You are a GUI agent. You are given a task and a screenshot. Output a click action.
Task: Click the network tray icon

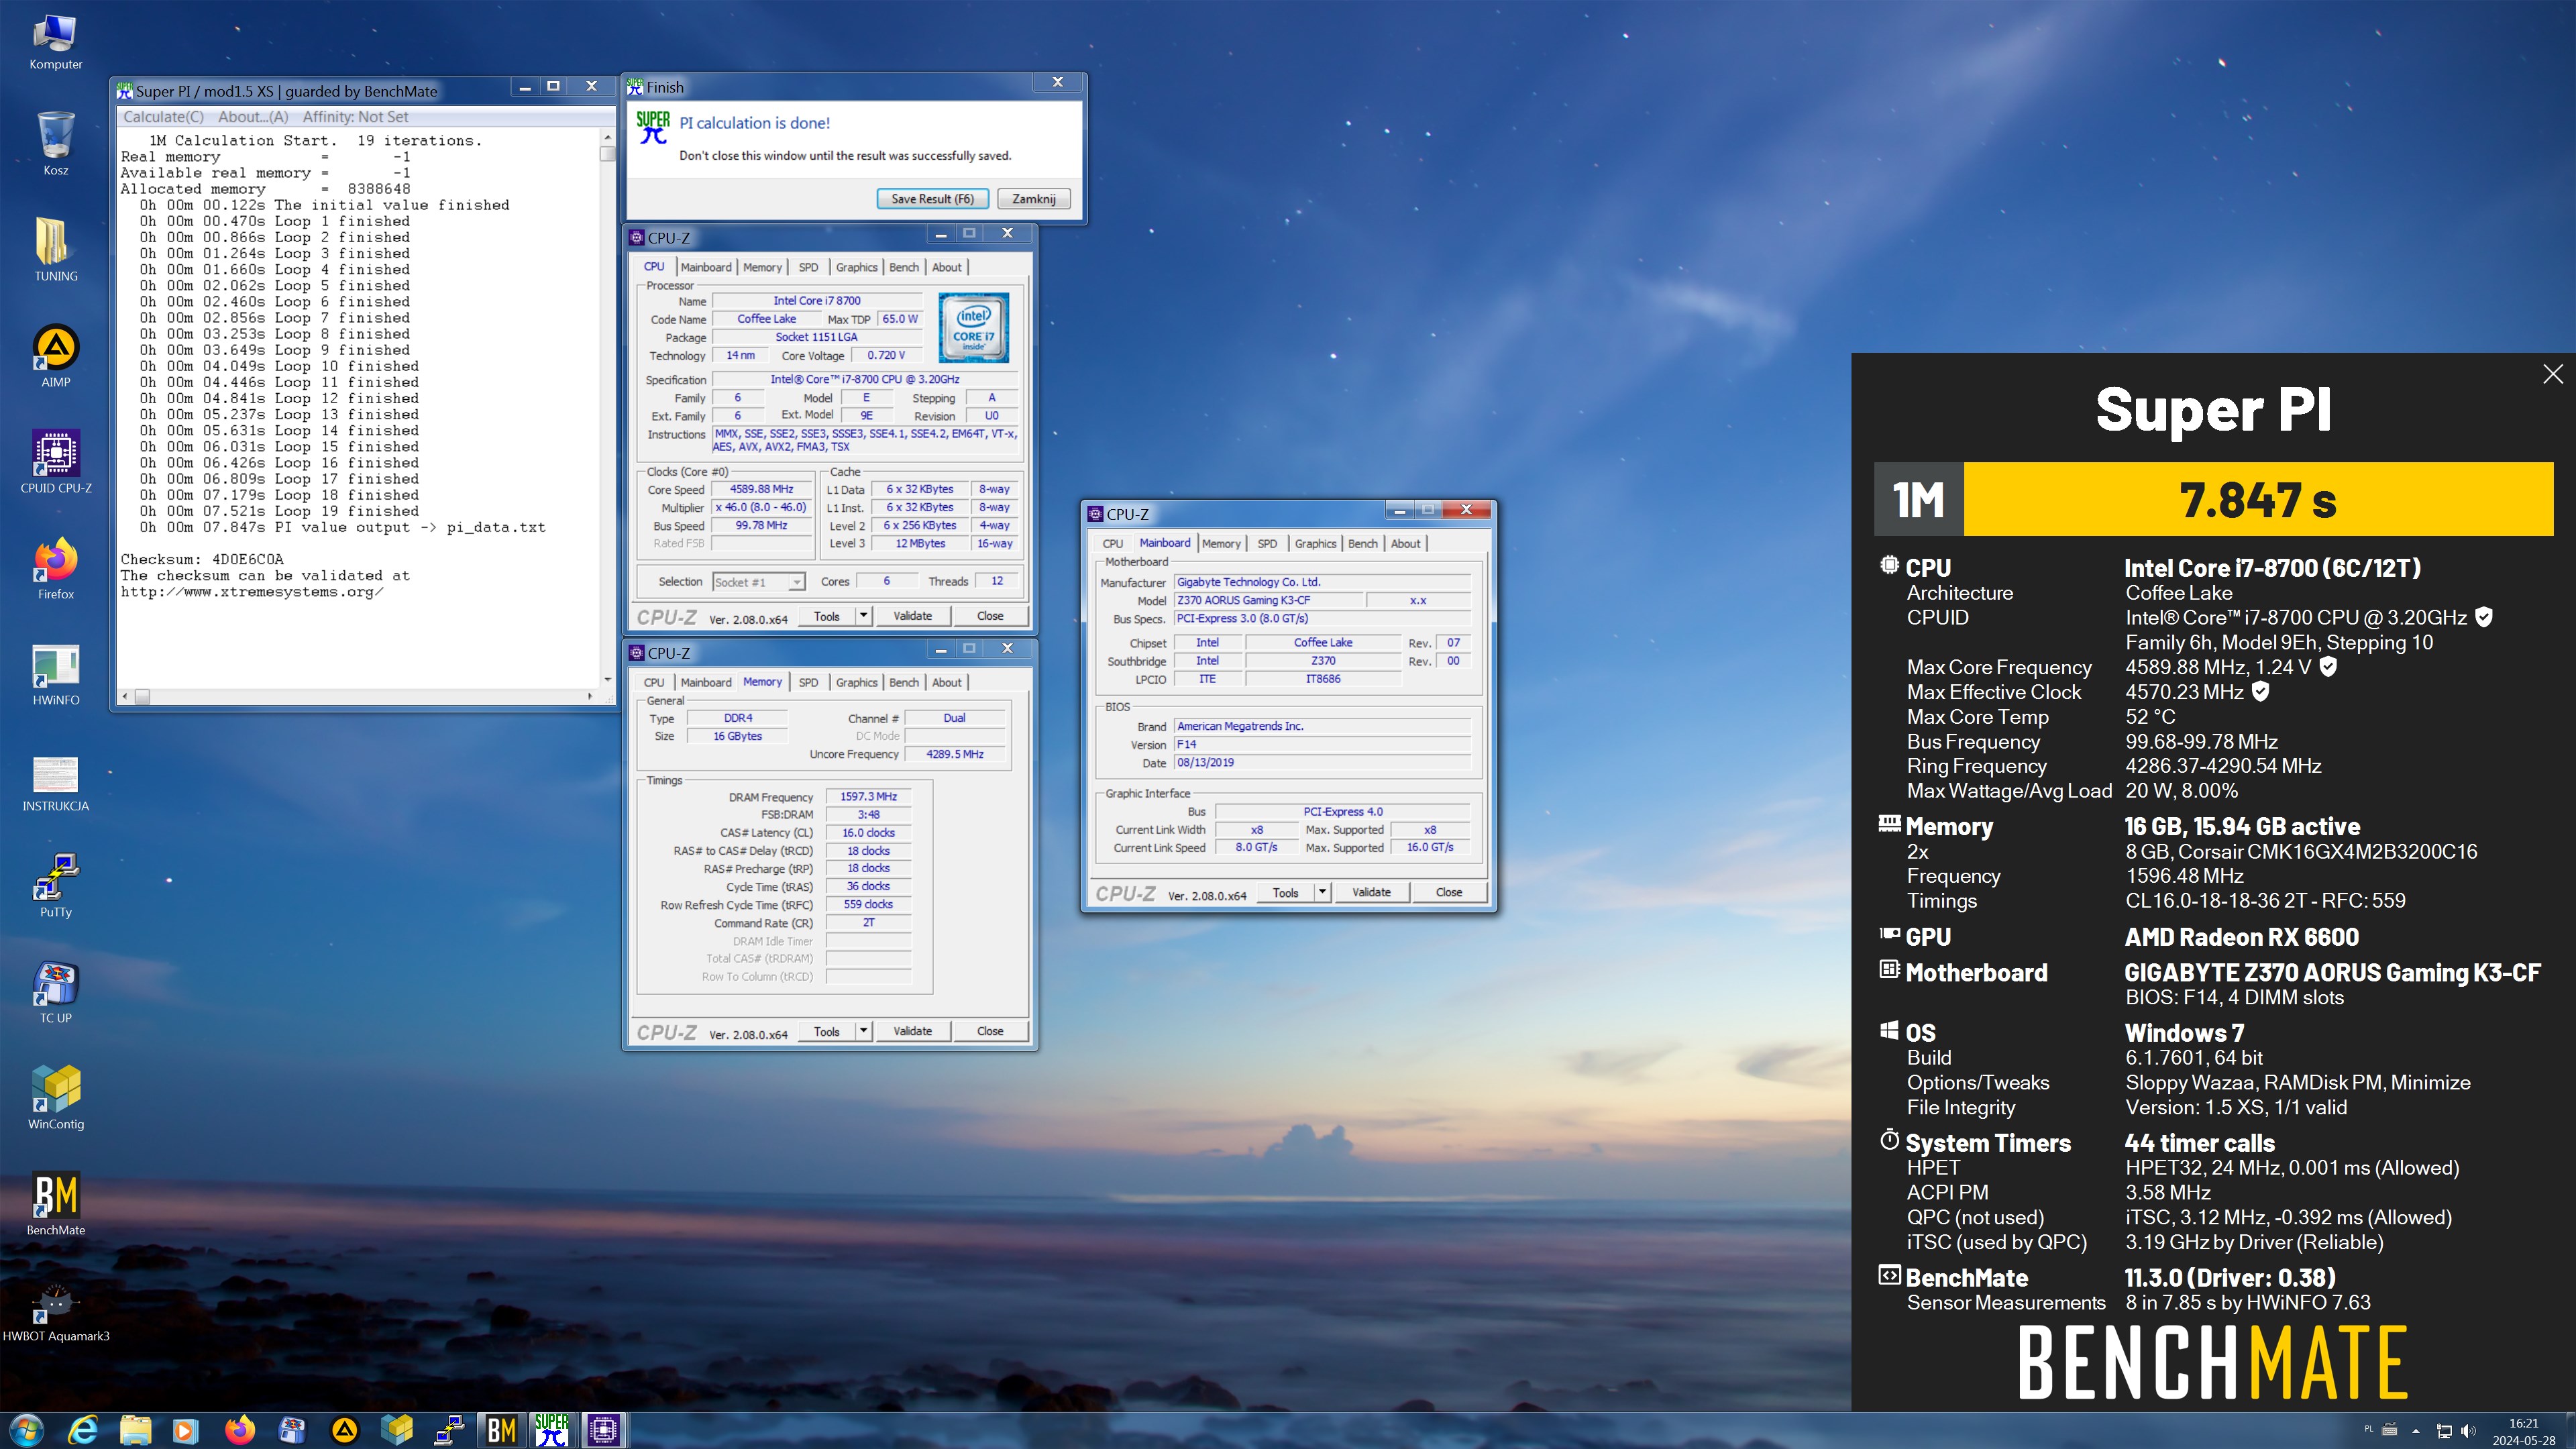pos(2443,1430)
